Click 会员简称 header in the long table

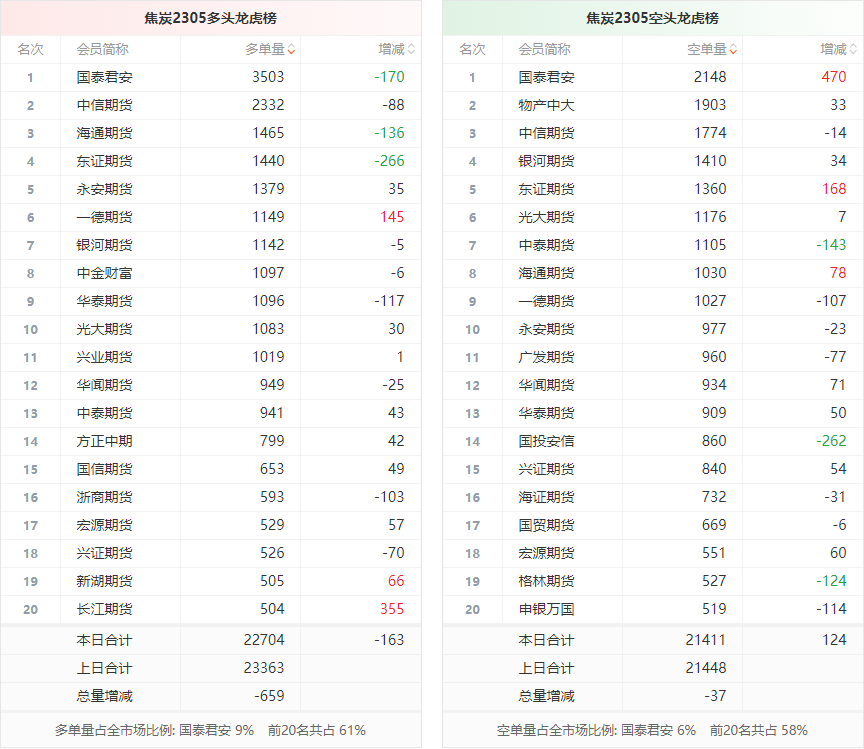click(x=102, y=49)
